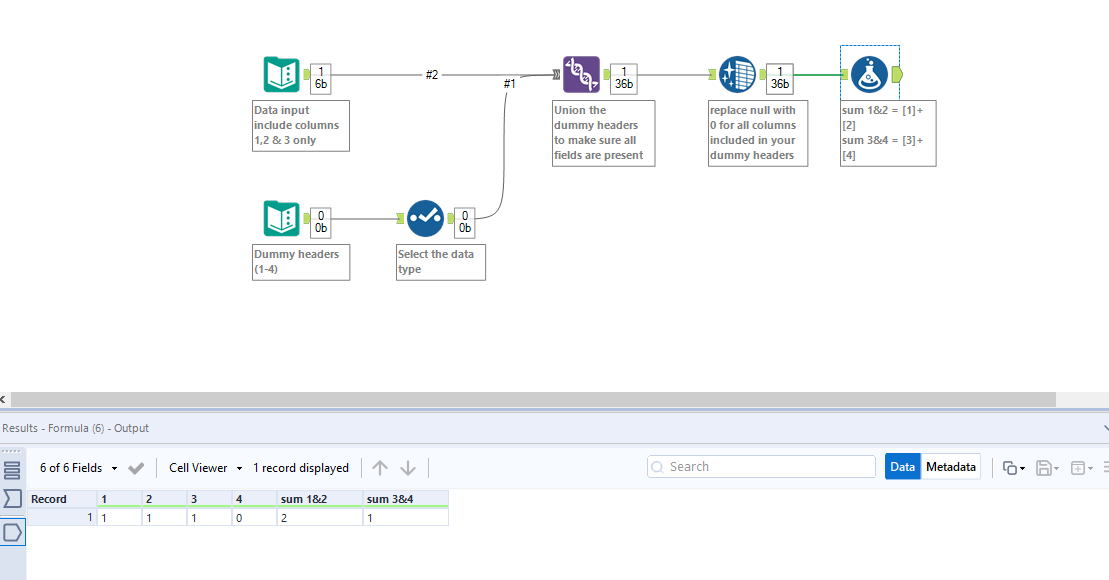Image resolution: width=1109 pixels, height=580 pixels.
Task: Select the Data Cleansing tool replacing nulls
Action: tap(738, 73)
